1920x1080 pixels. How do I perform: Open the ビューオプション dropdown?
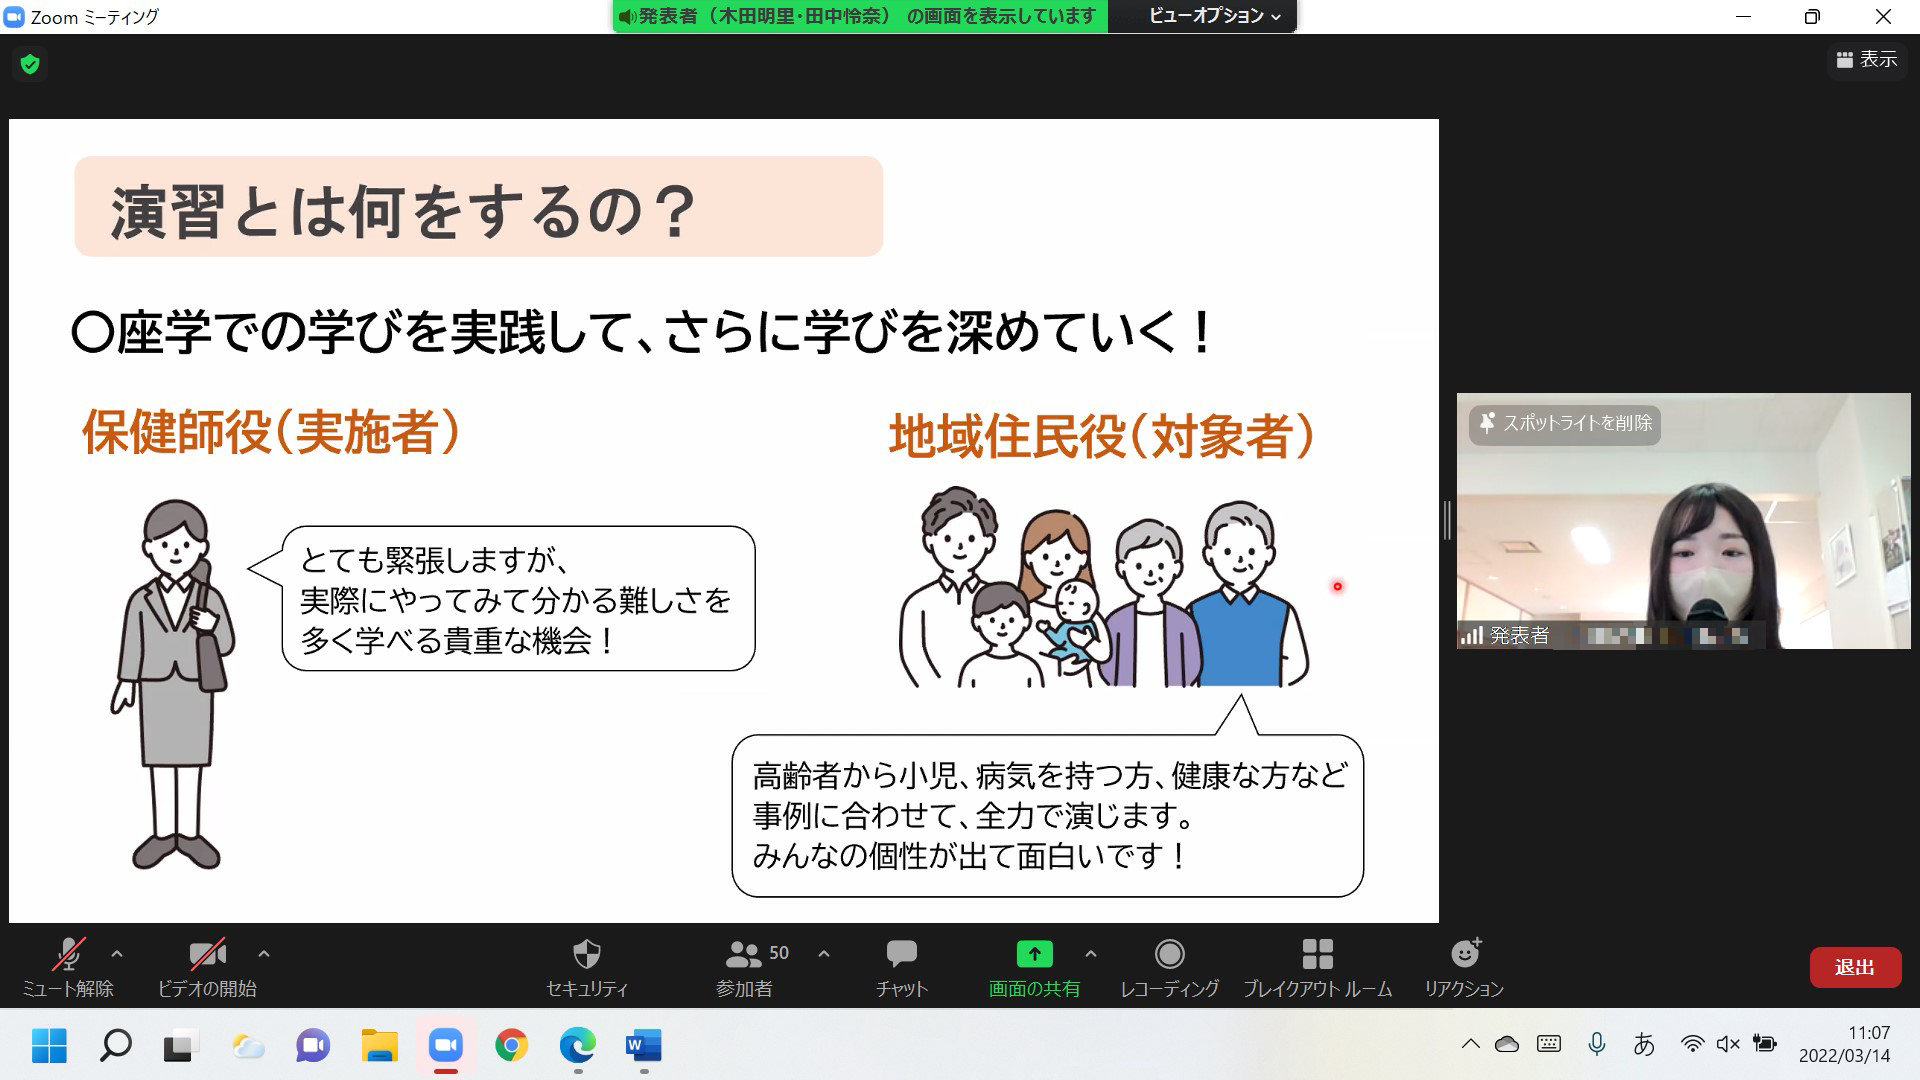(x=1204, y=16)
